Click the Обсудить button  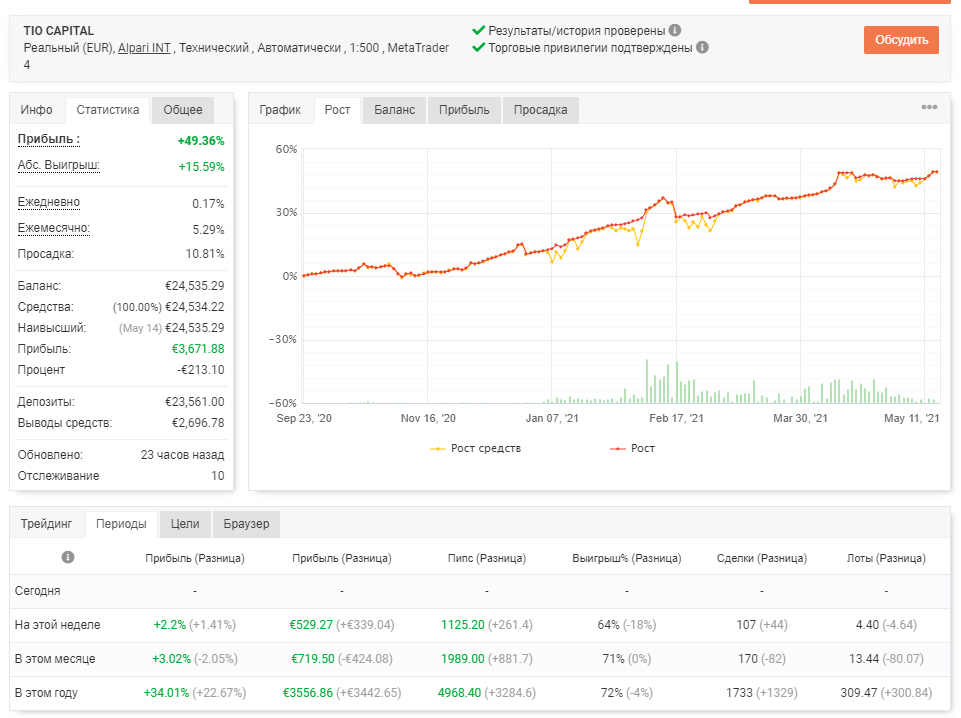tap(901, 40)
